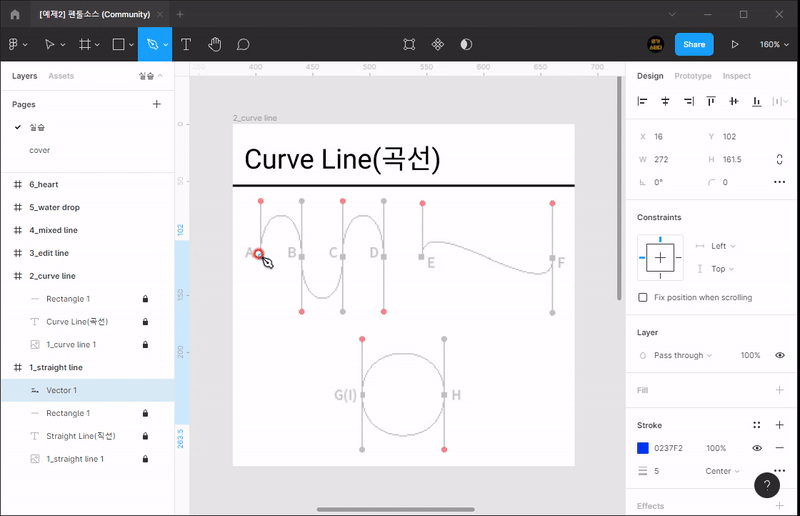Toggle layer visibility eye in Layer section
This screenshot has height=516, width=800.
coord(780,355)
